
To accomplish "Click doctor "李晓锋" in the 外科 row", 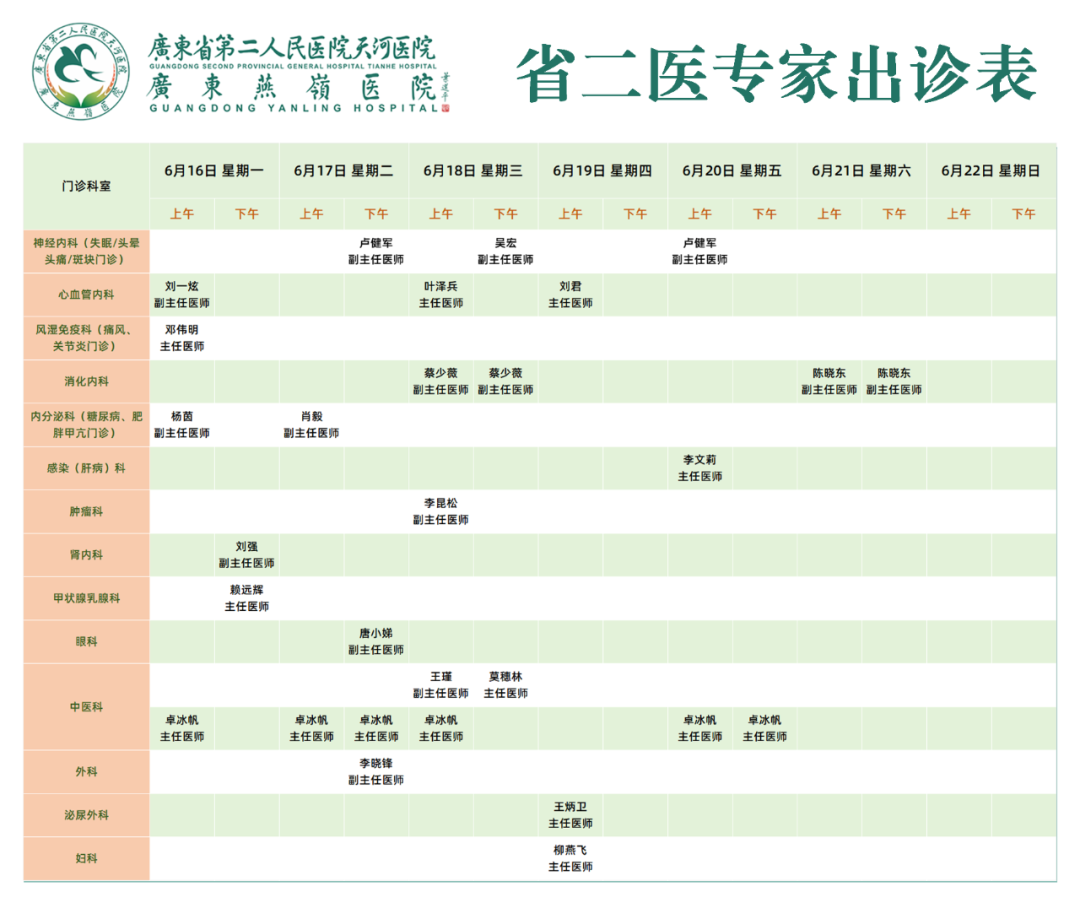I will pos(376,764).
